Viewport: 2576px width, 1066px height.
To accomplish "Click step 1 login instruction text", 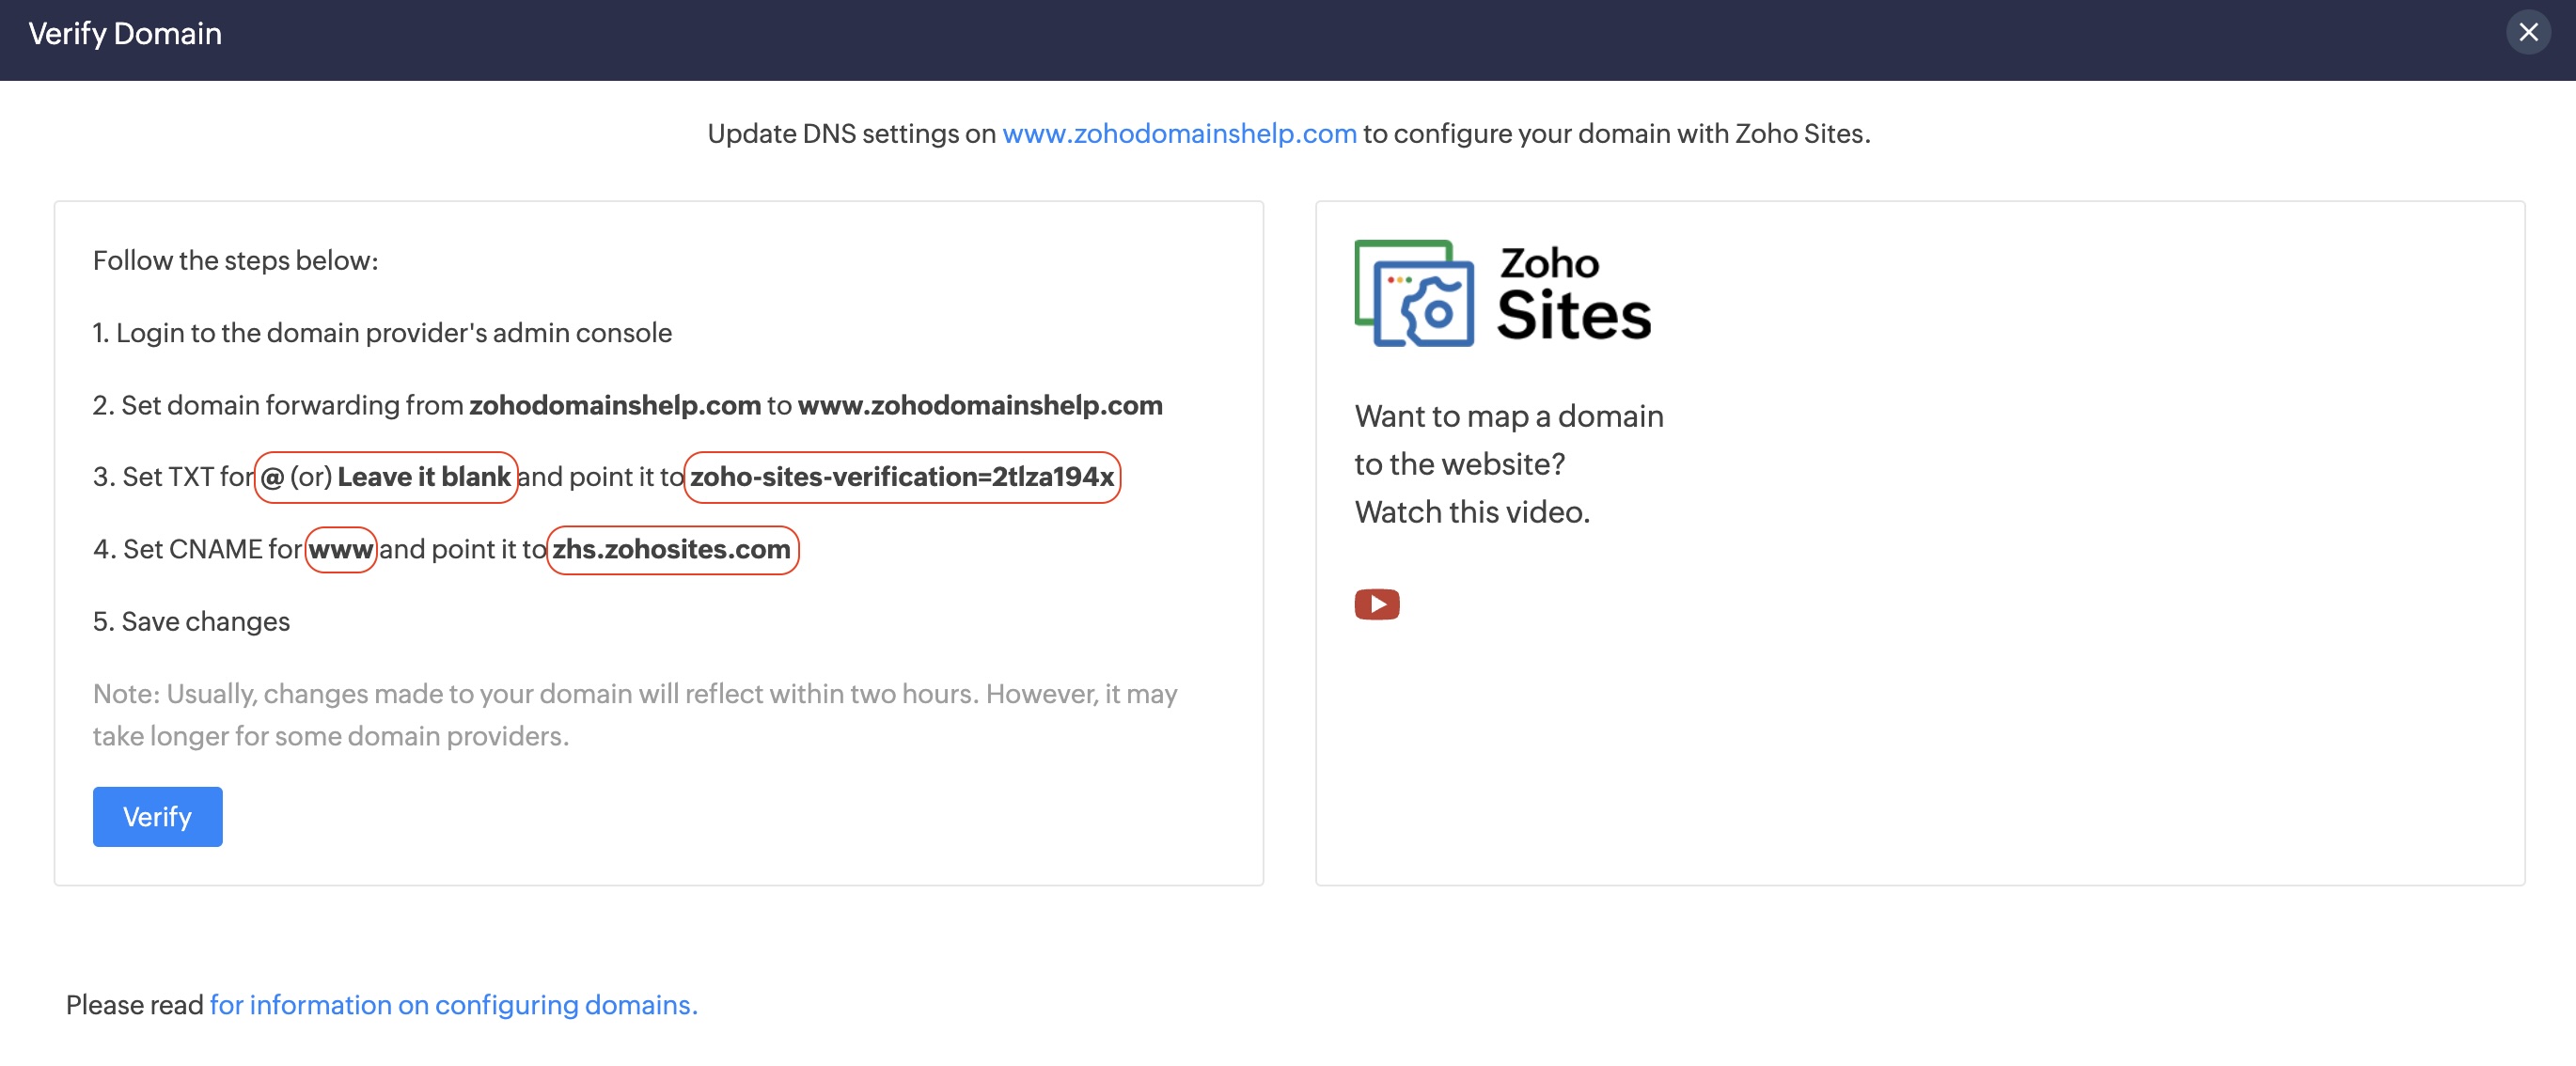I will (x=392, y=333).
